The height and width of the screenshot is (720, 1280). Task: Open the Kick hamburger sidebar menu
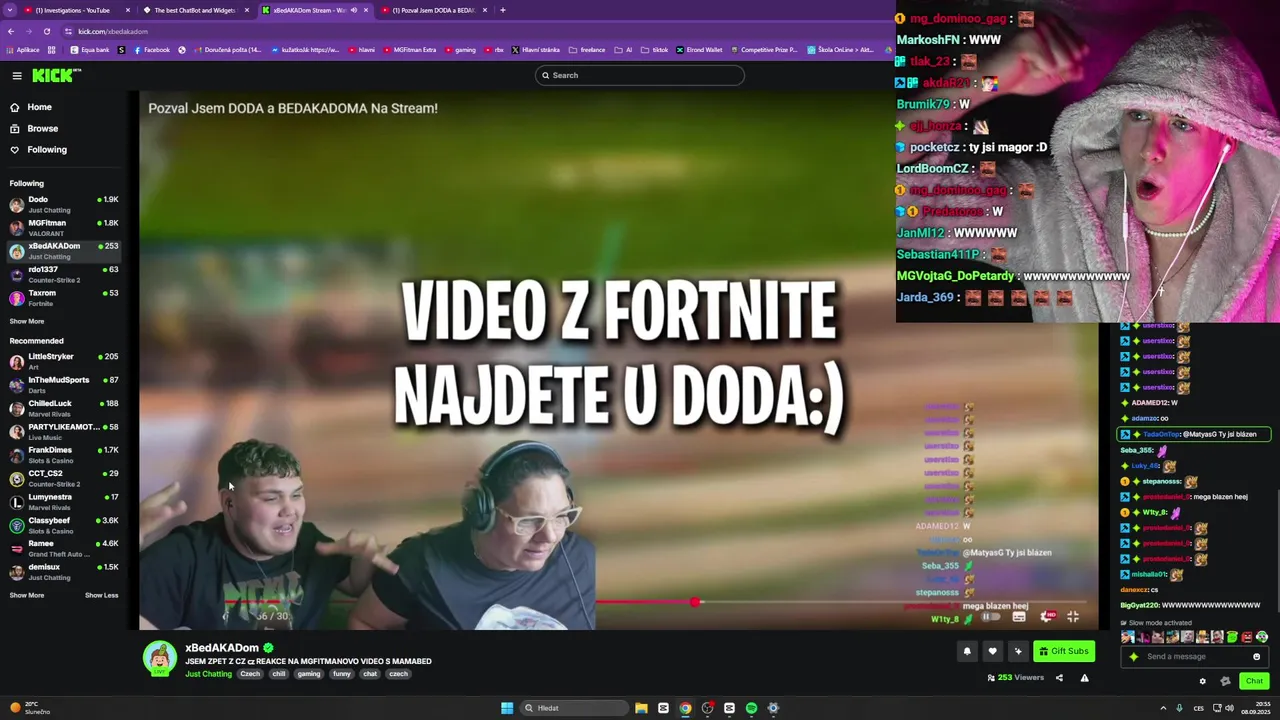pyautogui.click(x=17, y=75)
